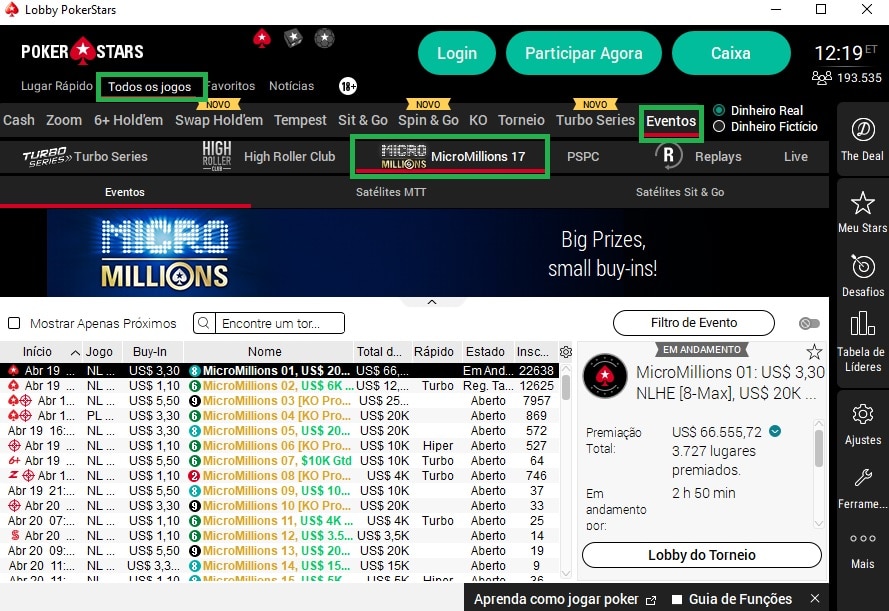
Task: Select Dinheiro Real radio button
Action: point(719,110)
